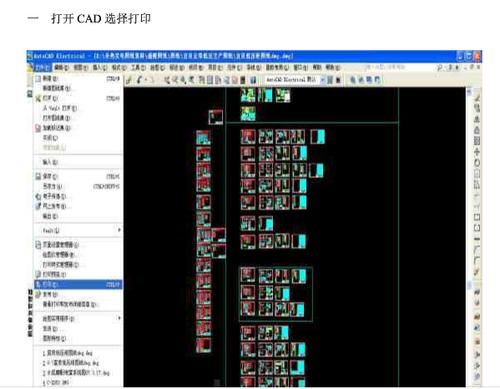
Task: Select the Rotate circular tool in right toolbar
Action: (477, 163)
